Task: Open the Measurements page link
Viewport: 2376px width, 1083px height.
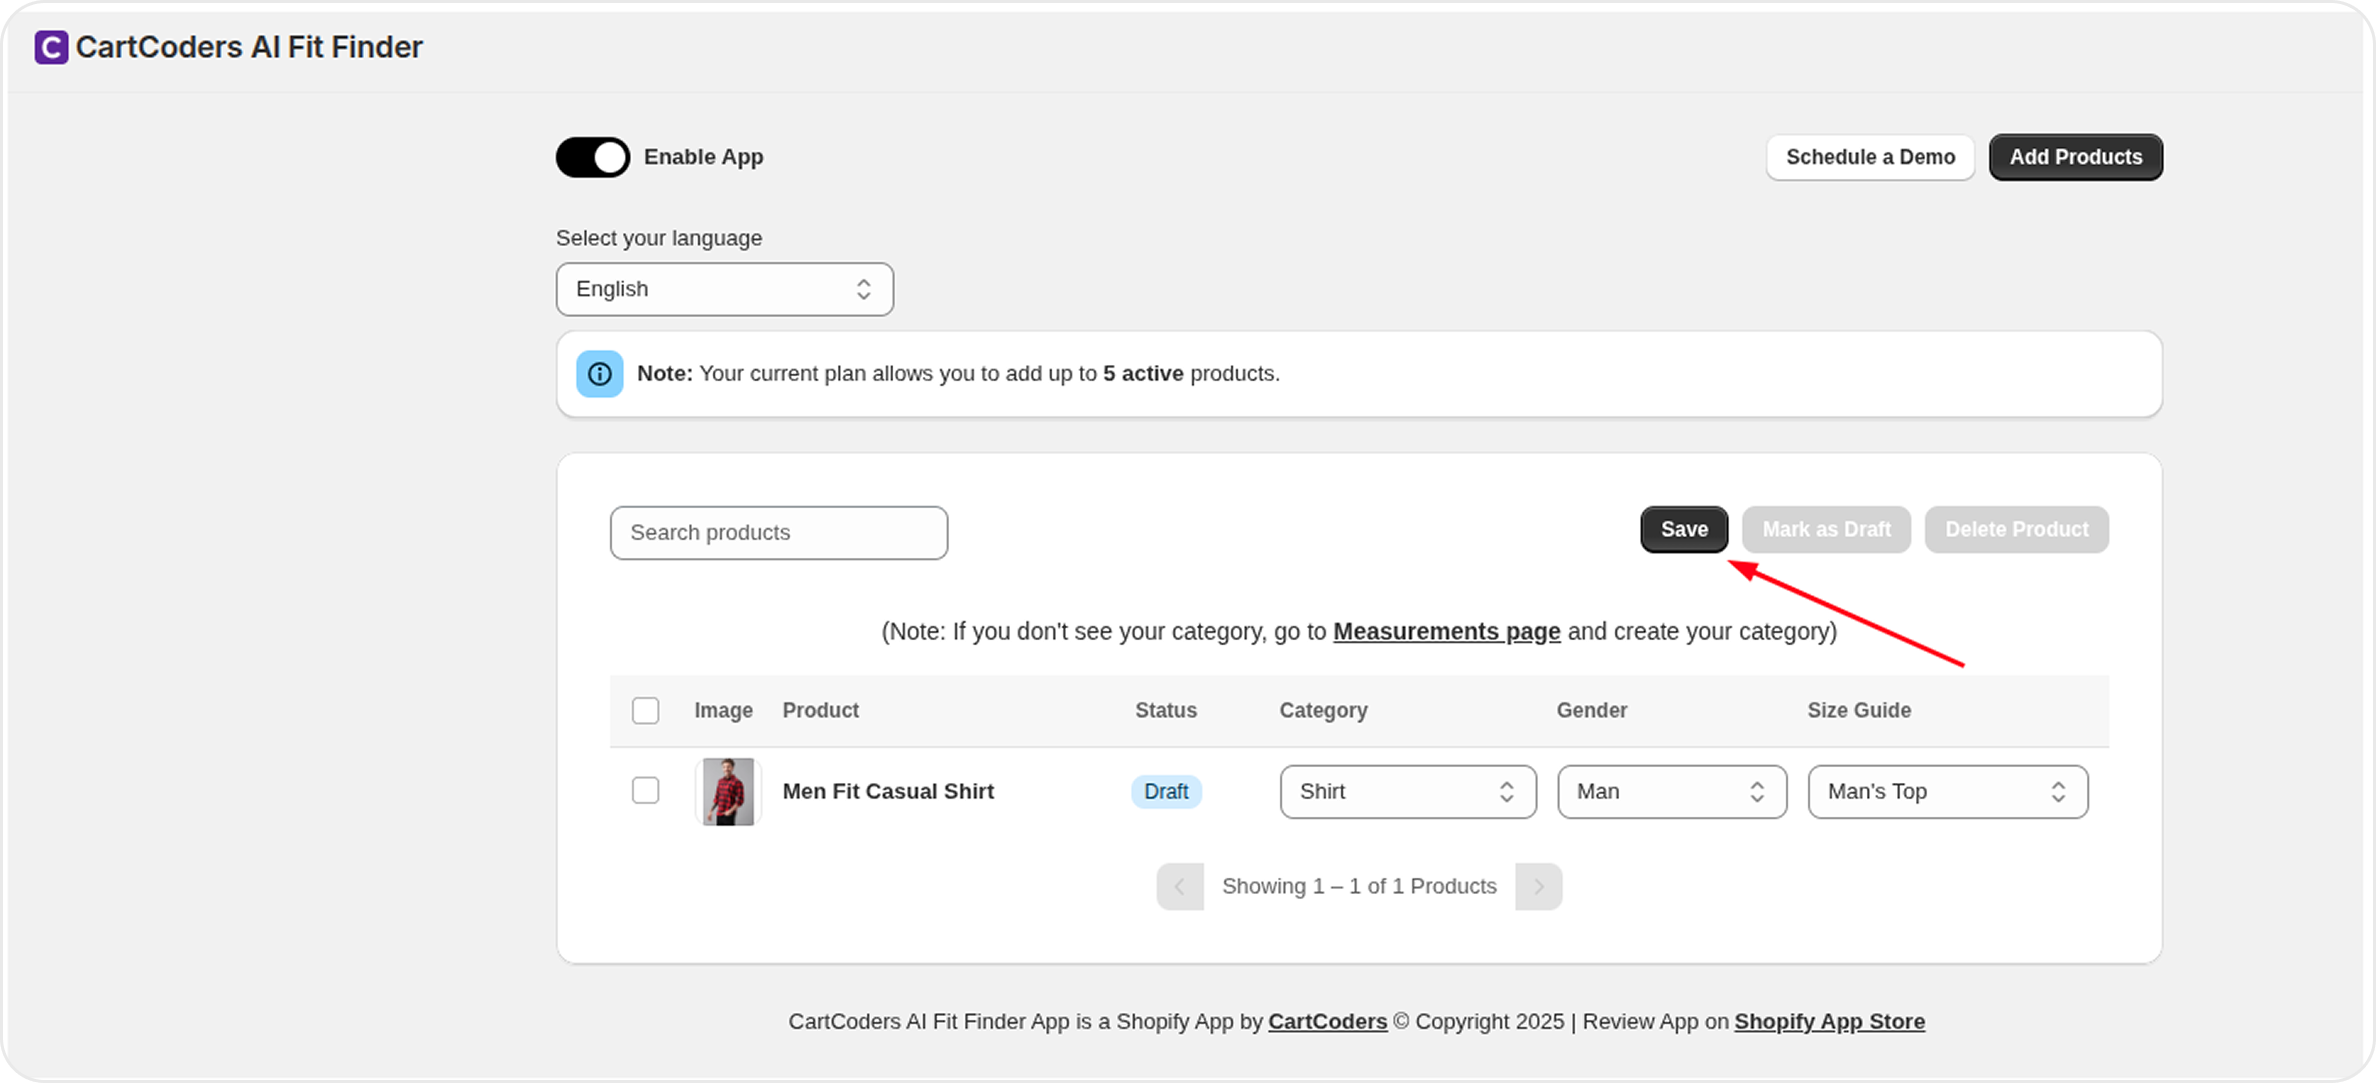Action: [1446, 632]
